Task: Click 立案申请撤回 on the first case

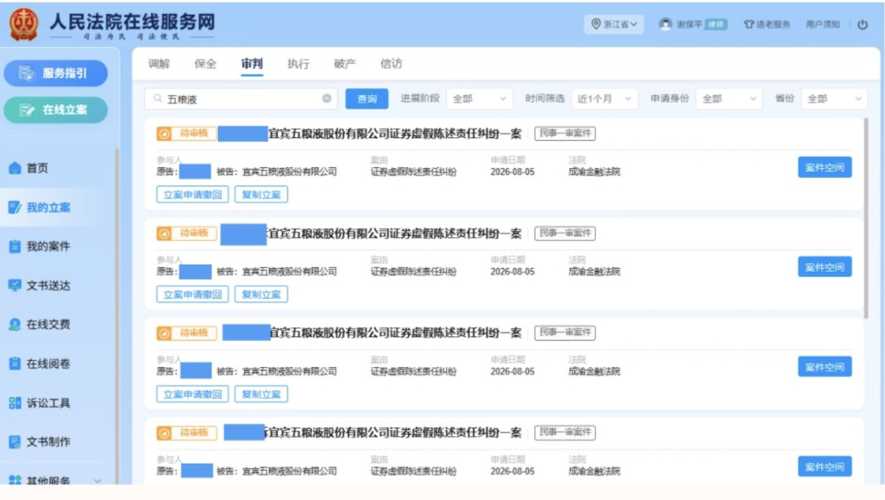Action: pos(192,195)
